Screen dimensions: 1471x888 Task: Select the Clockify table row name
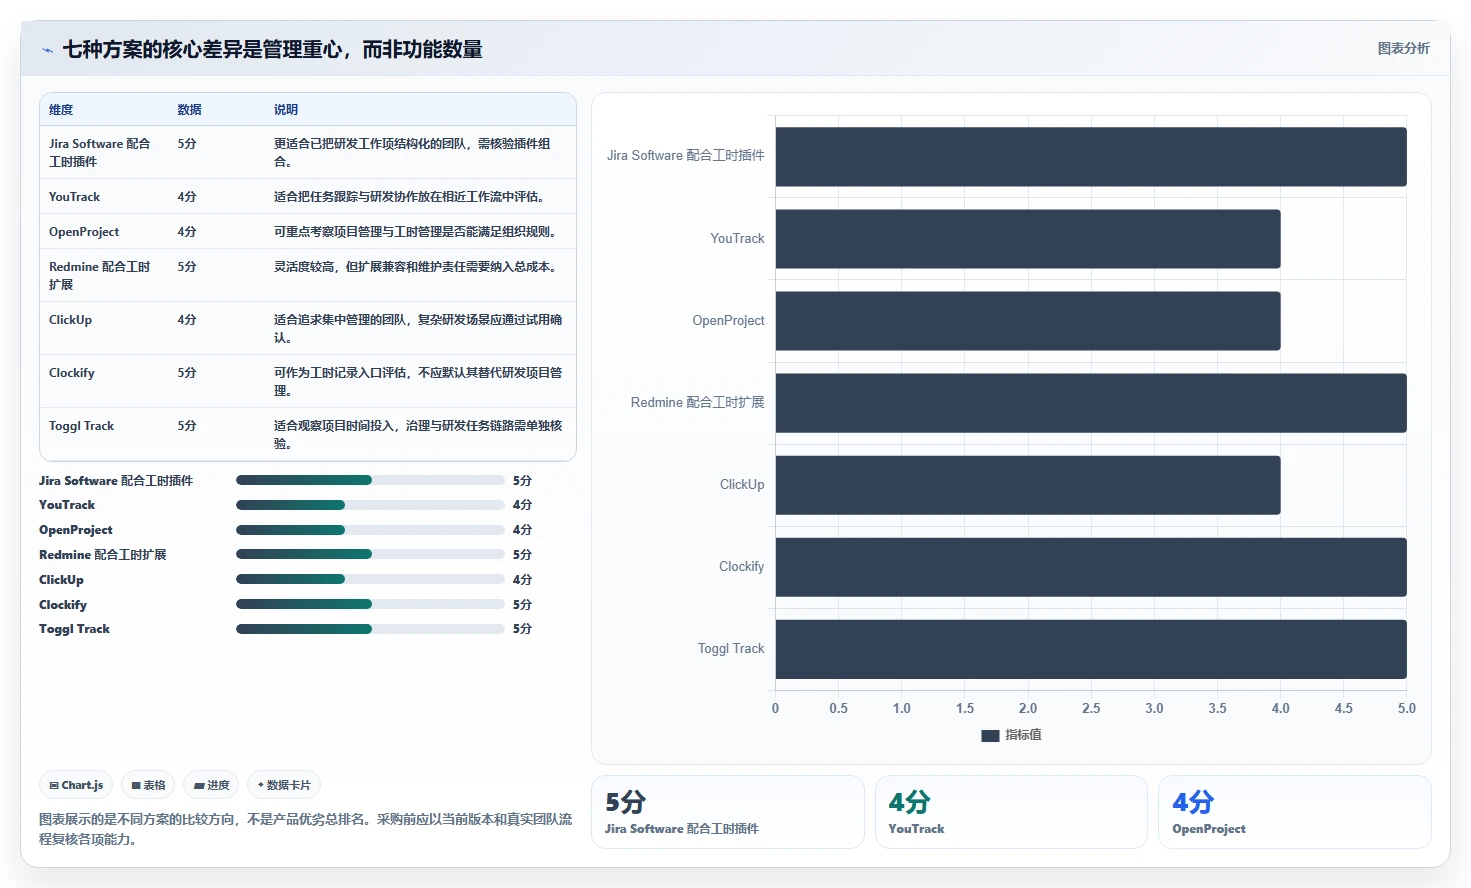point(72,373)
